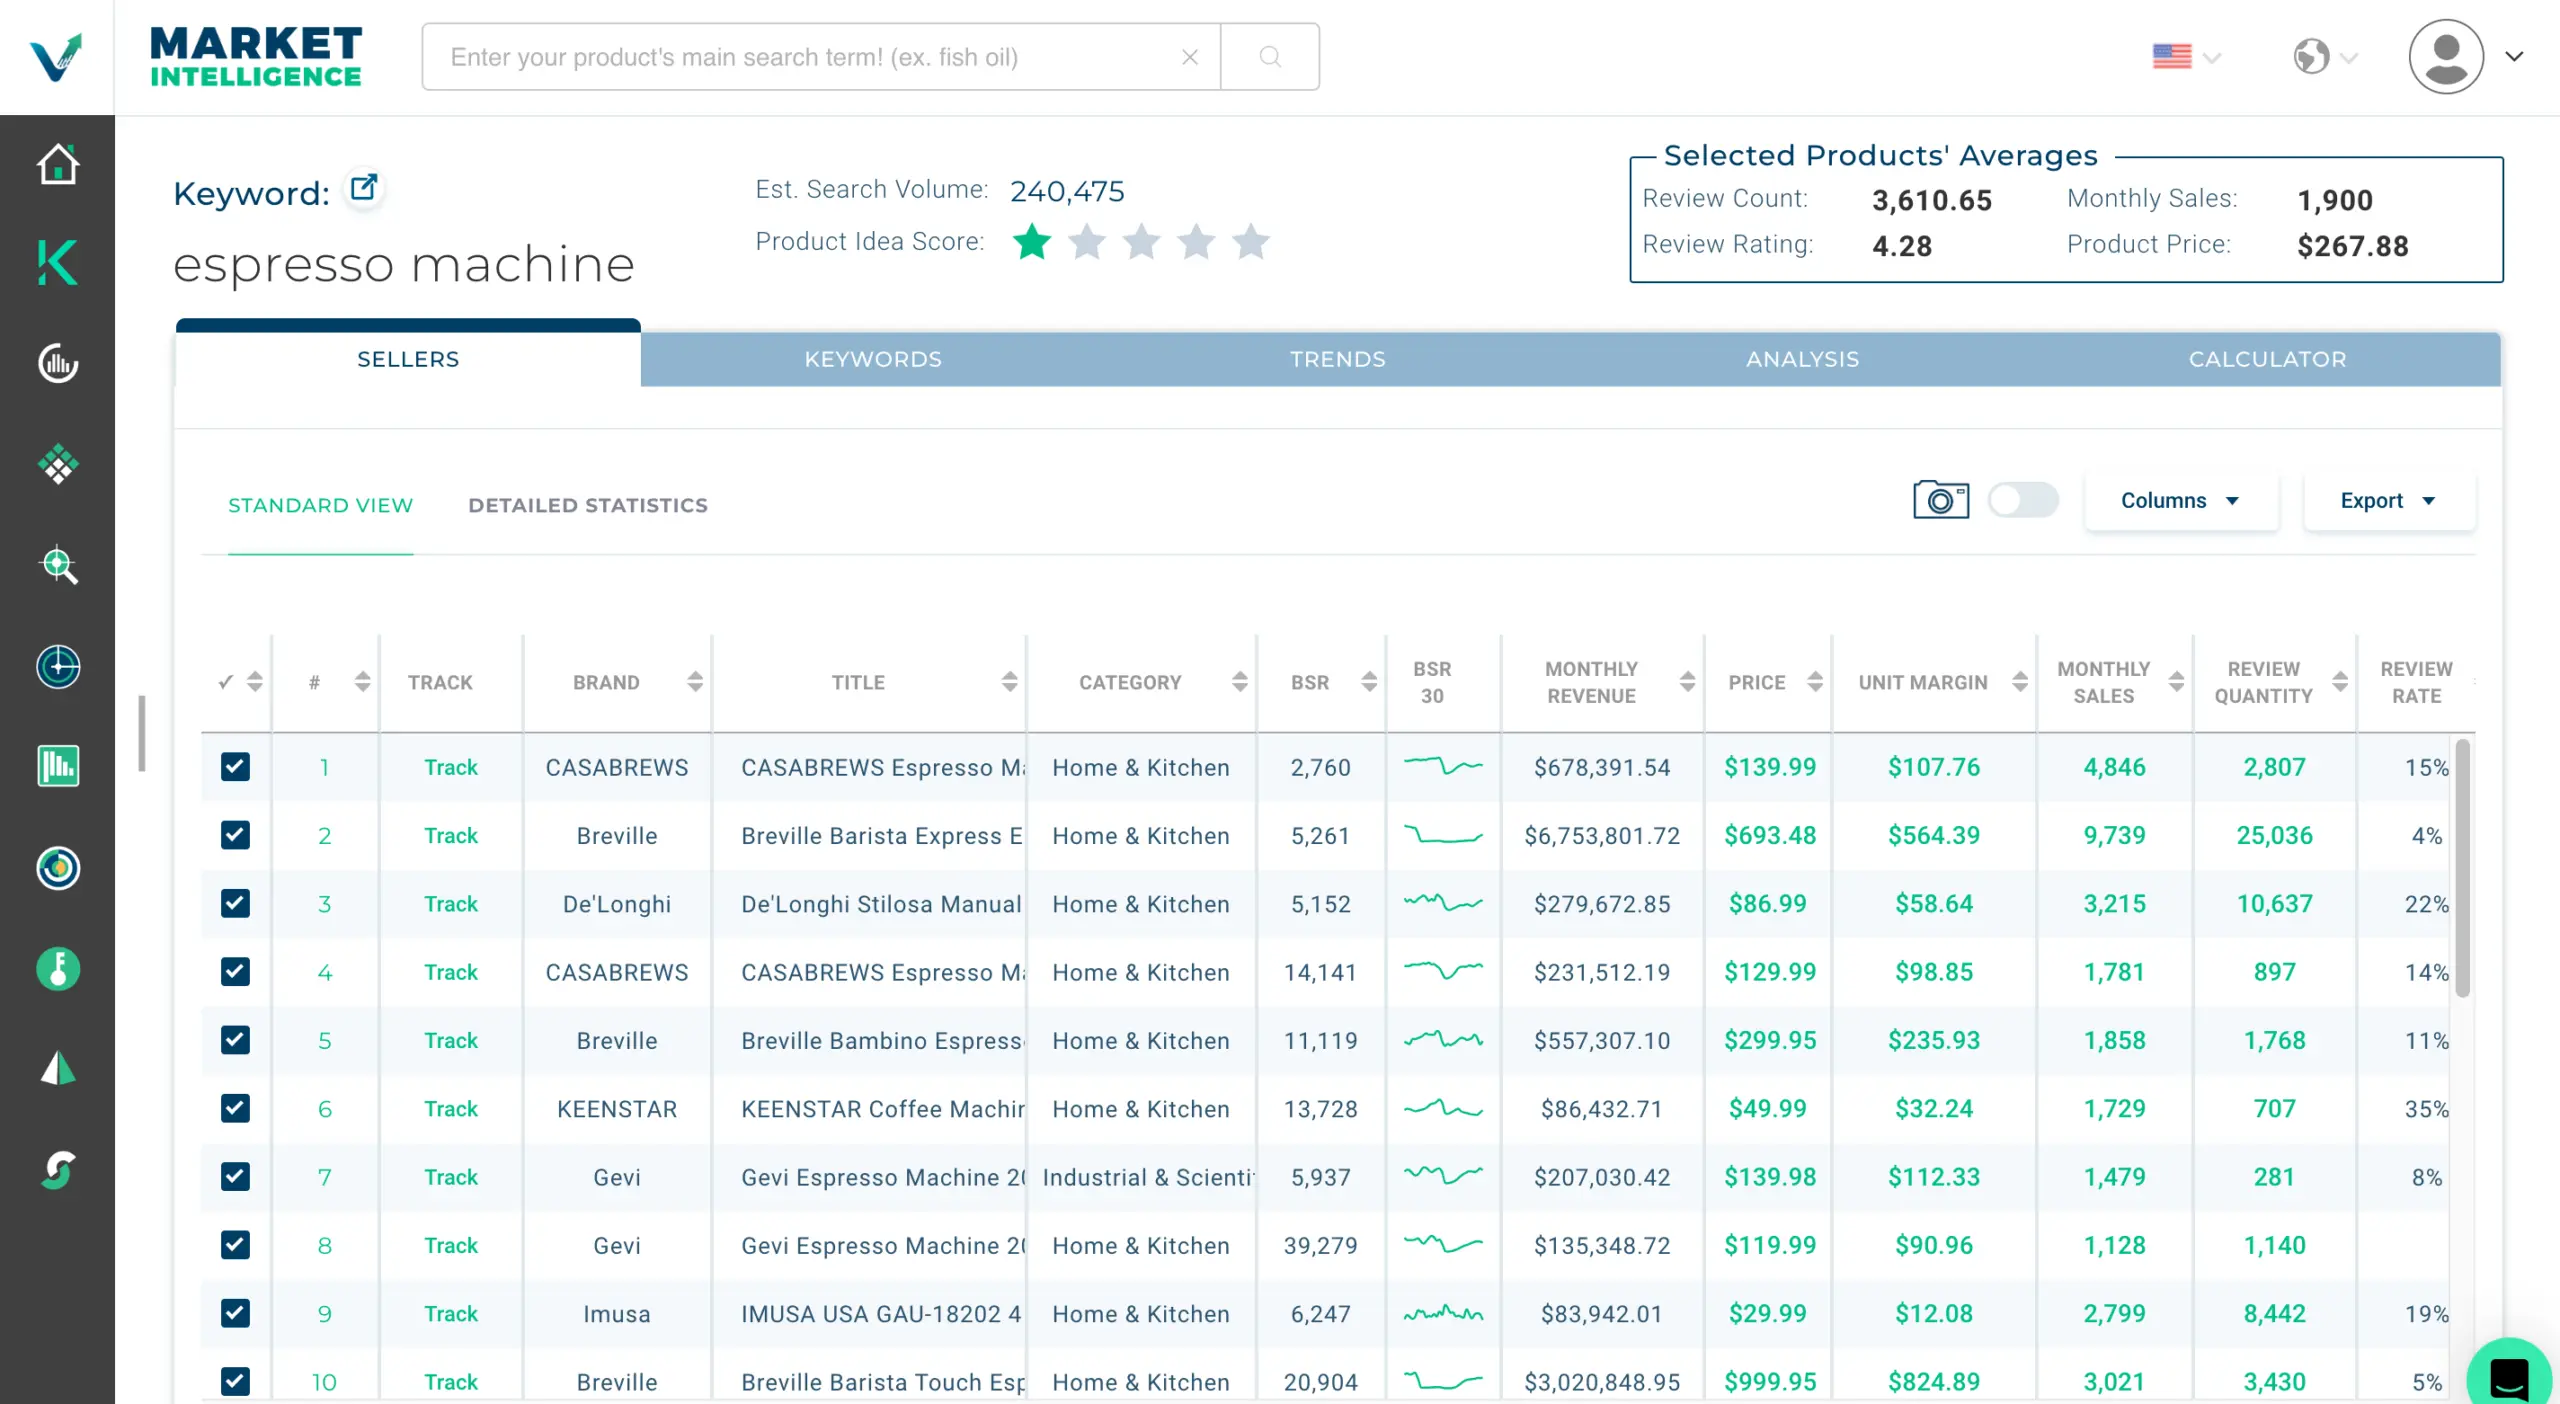This screenshot has width=2560, height=1404.
Task: Select Detailed Statistics view
Action: (x=588, y=505)
